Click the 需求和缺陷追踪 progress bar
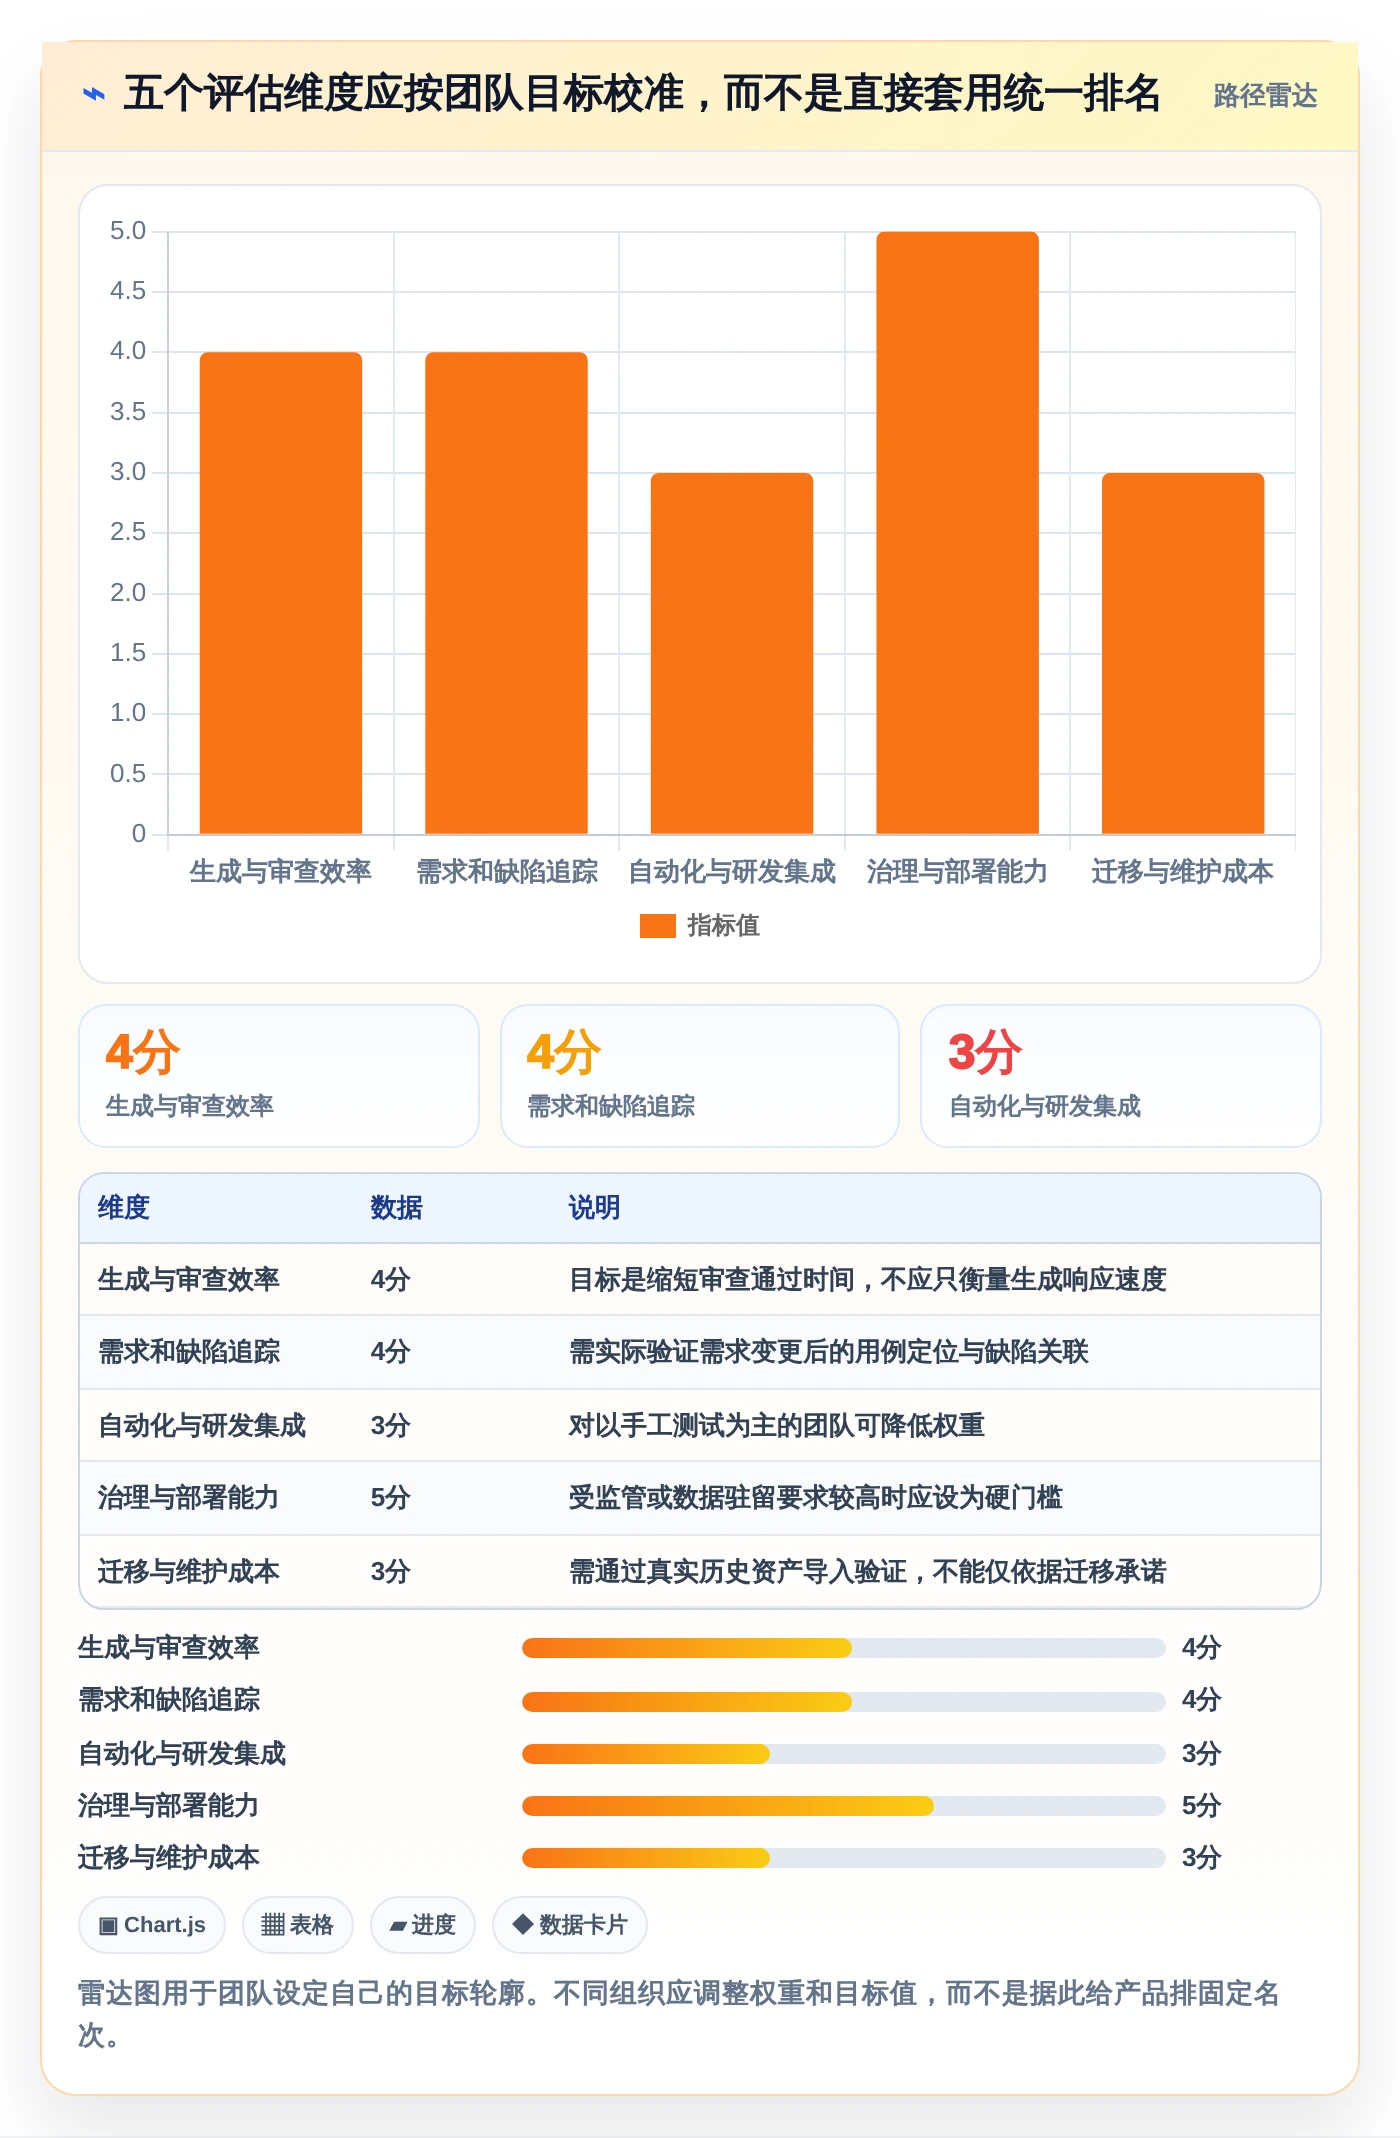Viewport: 1400px width, 2138px height. pos(844,1701)
